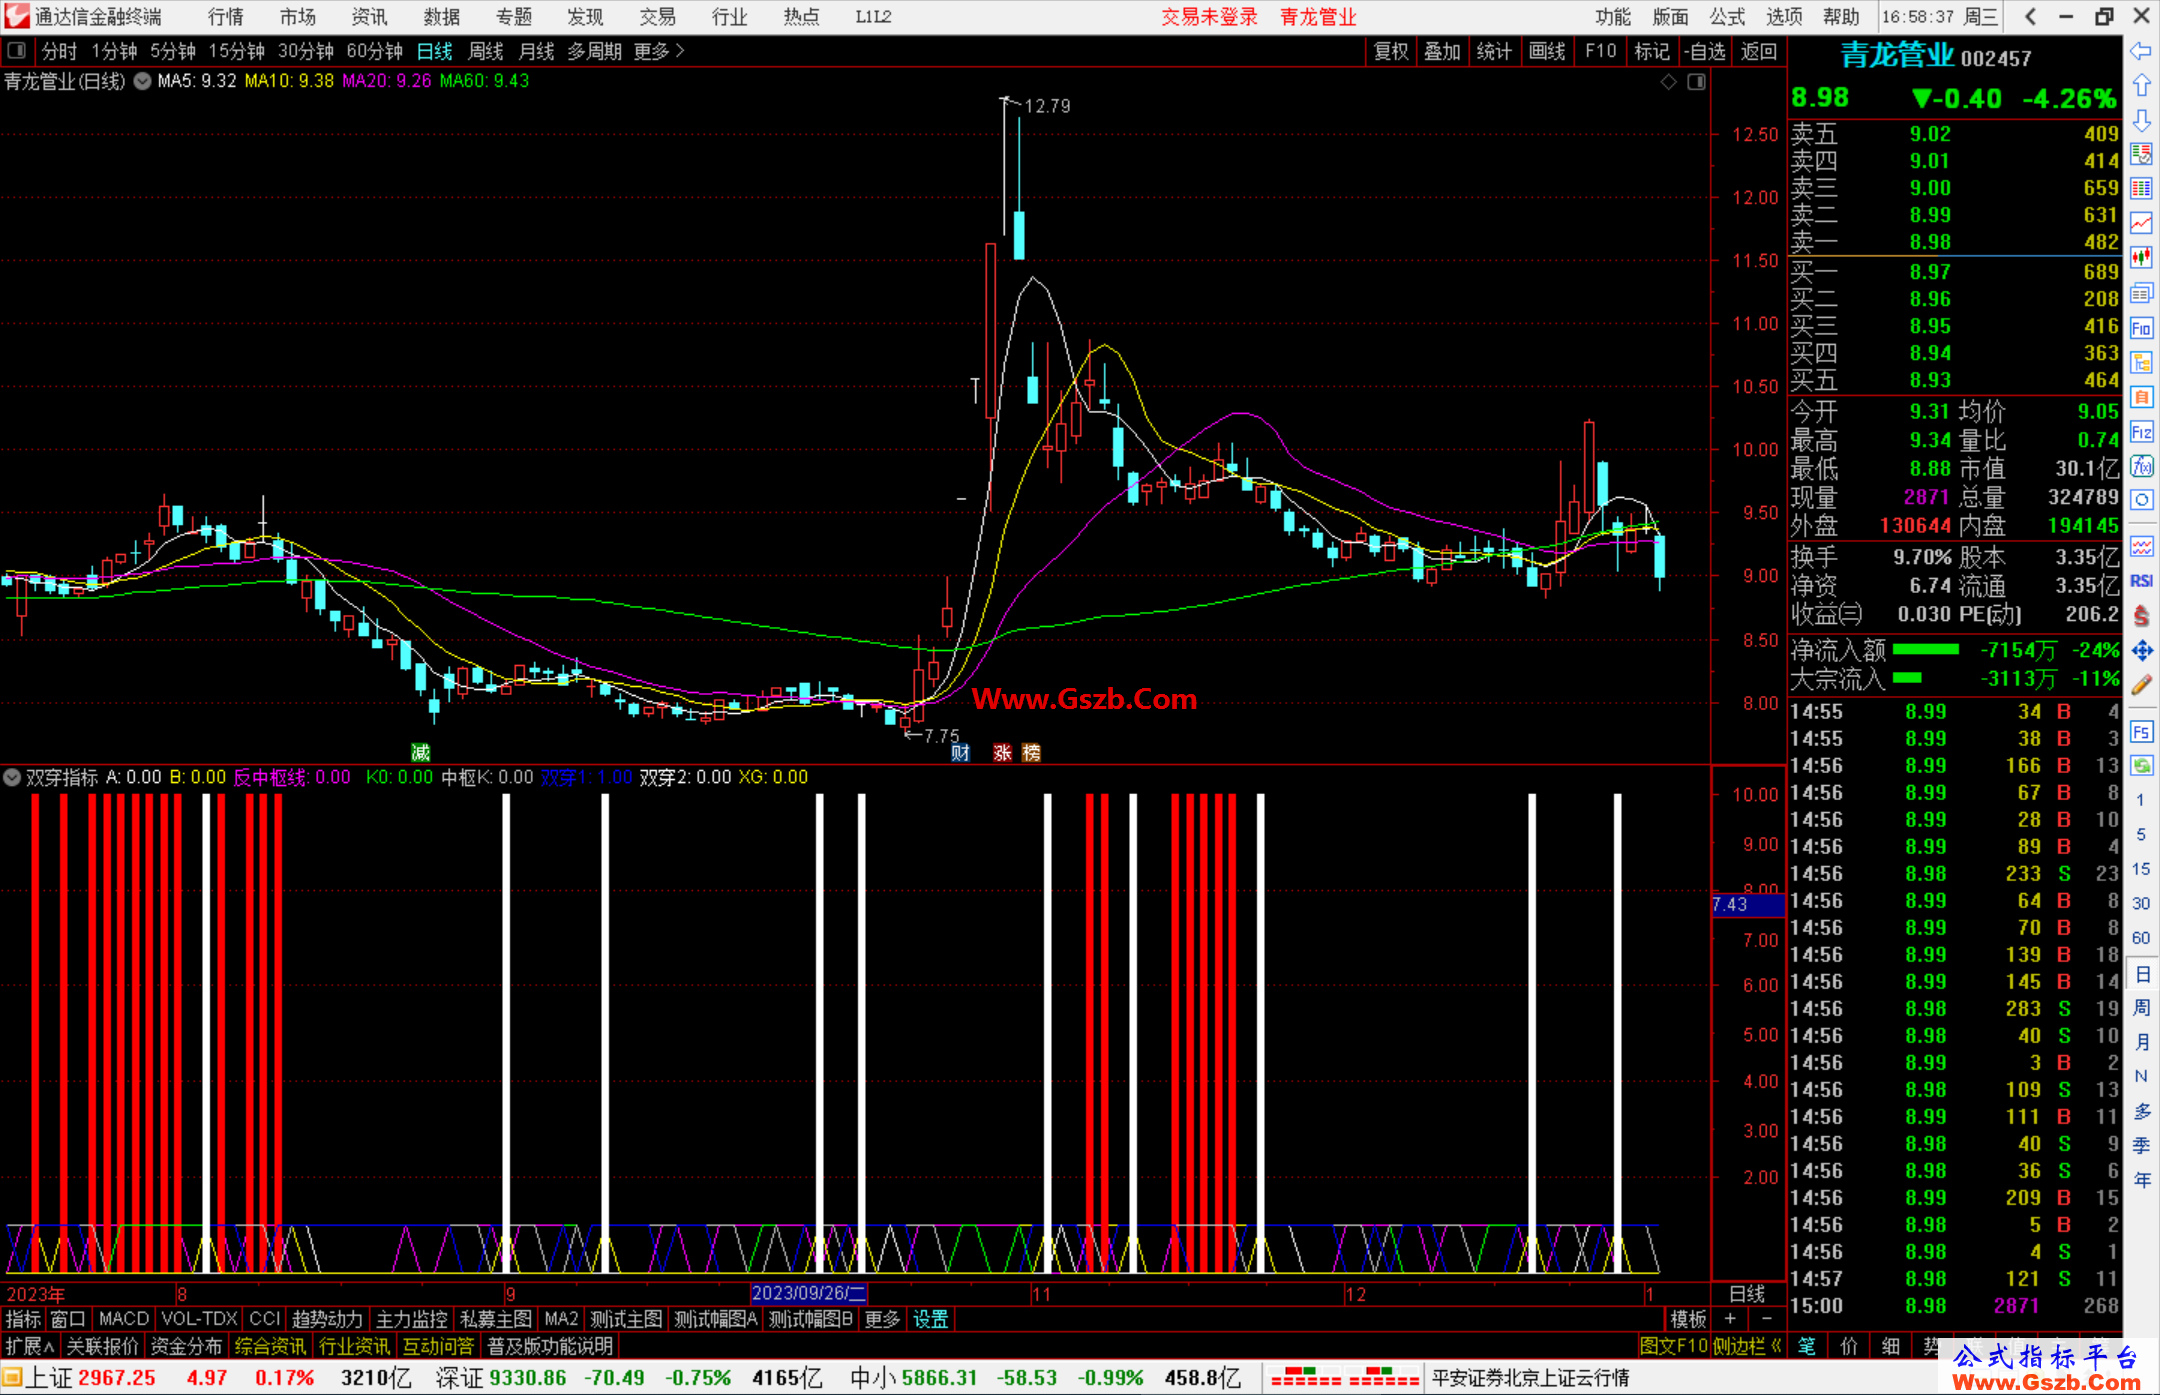Click the 统计 statistics button
Viewport: 2160px width, 1395px height.
(1494, 51)
